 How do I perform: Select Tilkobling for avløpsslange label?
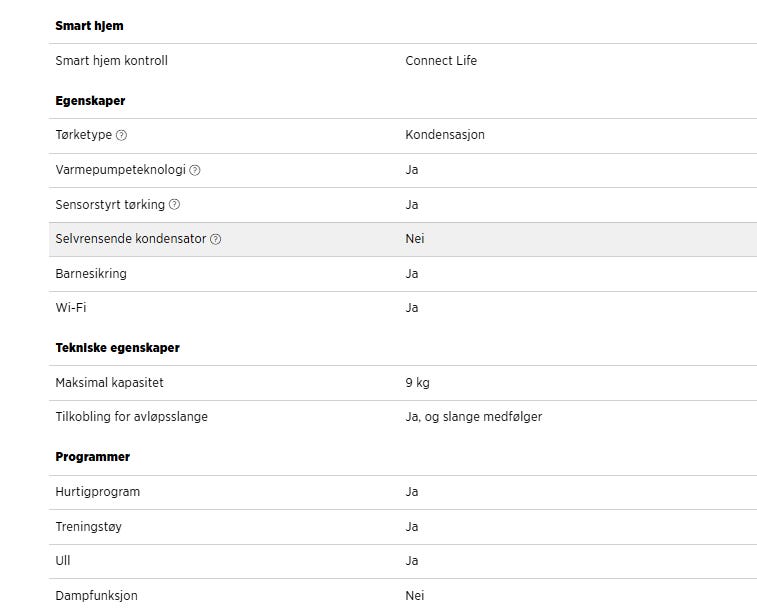point(131,417)
